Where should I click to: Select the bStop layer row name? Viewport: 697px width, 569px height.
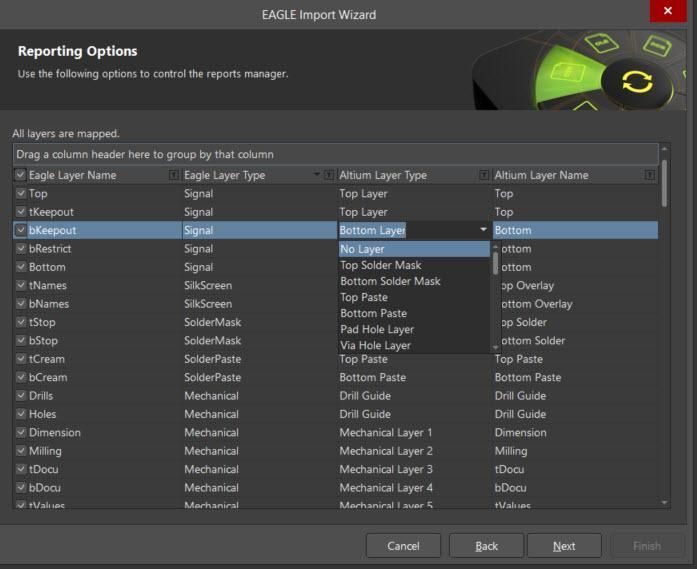pyautogui.click(x=43, y=341)
